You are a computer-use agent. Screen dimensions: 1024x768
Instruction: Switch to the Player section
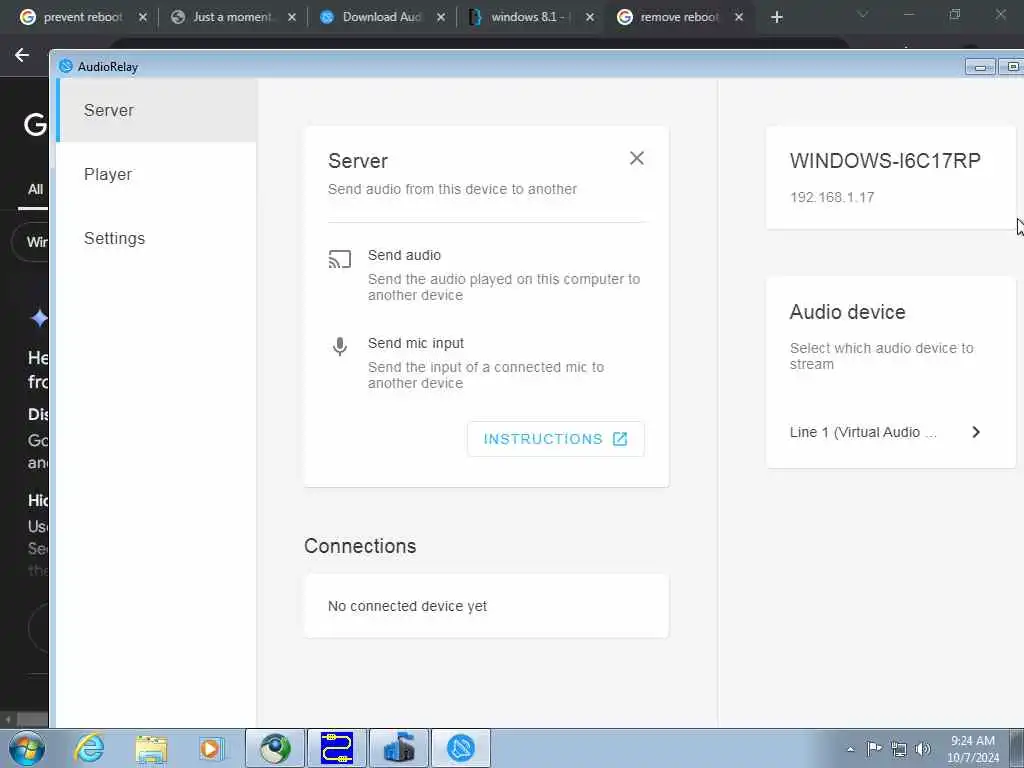coord(157,174)
